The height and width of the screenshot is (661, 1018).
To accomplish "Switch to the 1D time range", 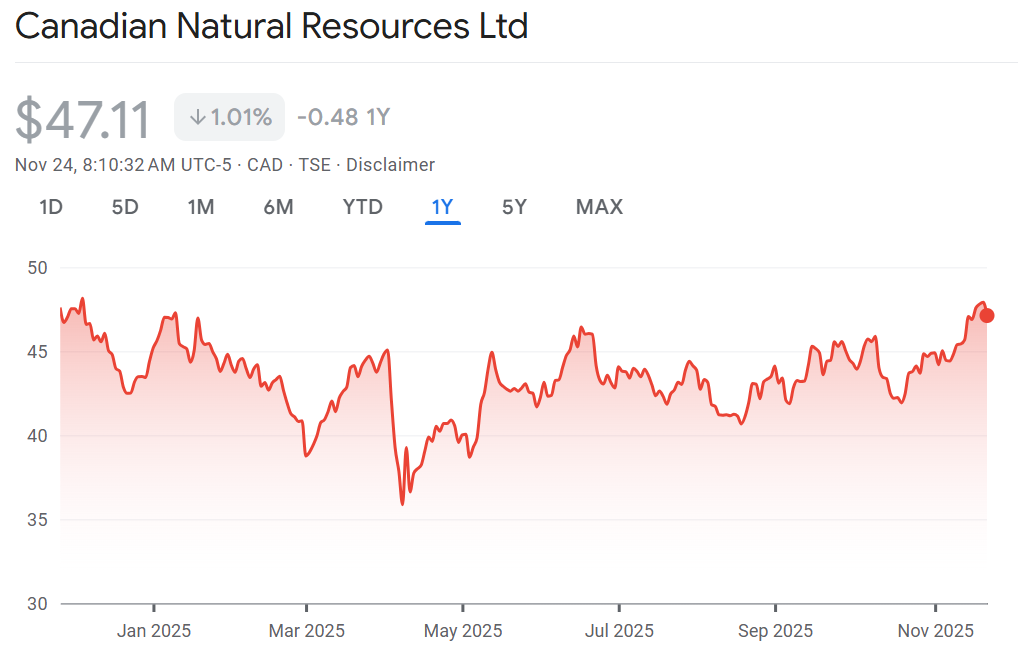I will (51, 207).
